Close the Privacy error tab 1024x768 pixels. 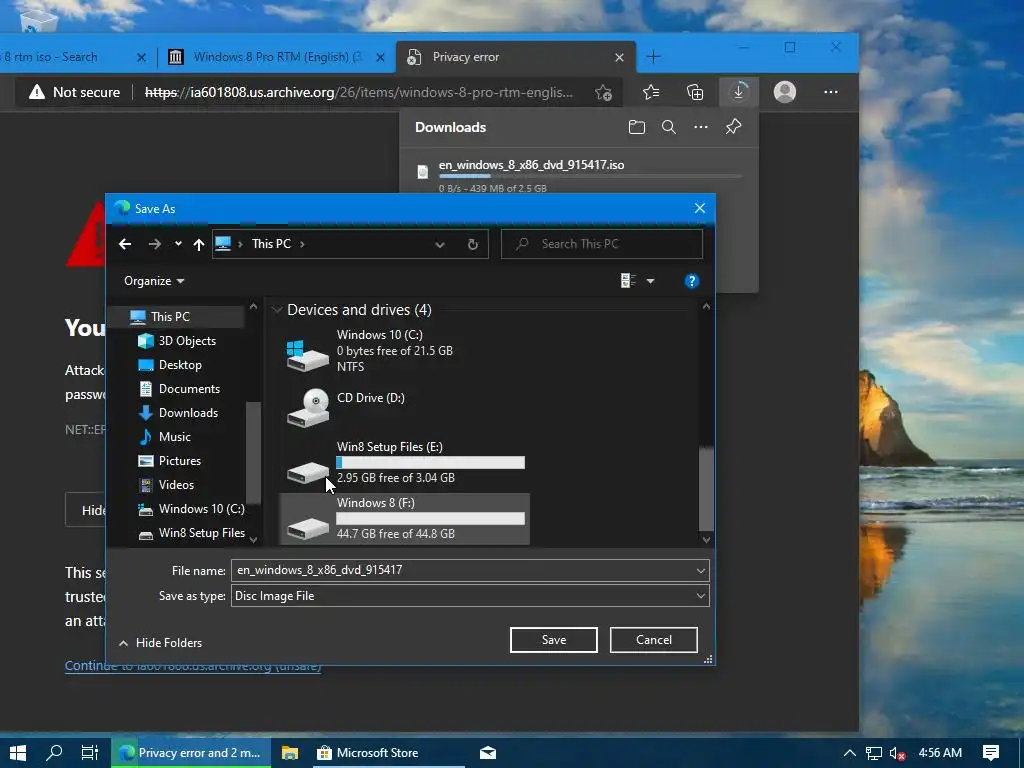(619, 57)
